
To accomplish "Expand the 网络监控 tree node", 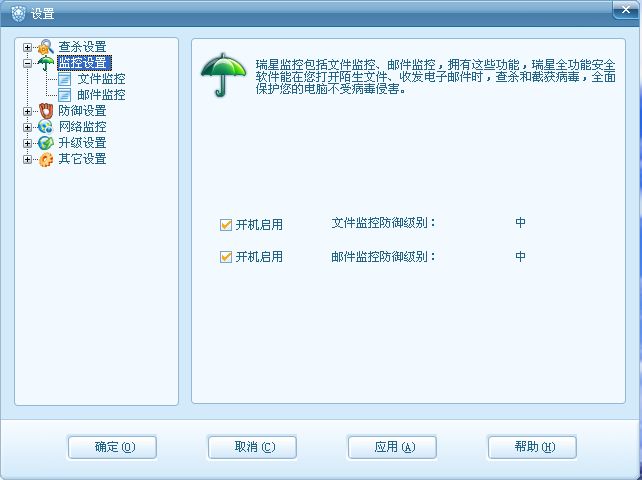I will 27,127.
